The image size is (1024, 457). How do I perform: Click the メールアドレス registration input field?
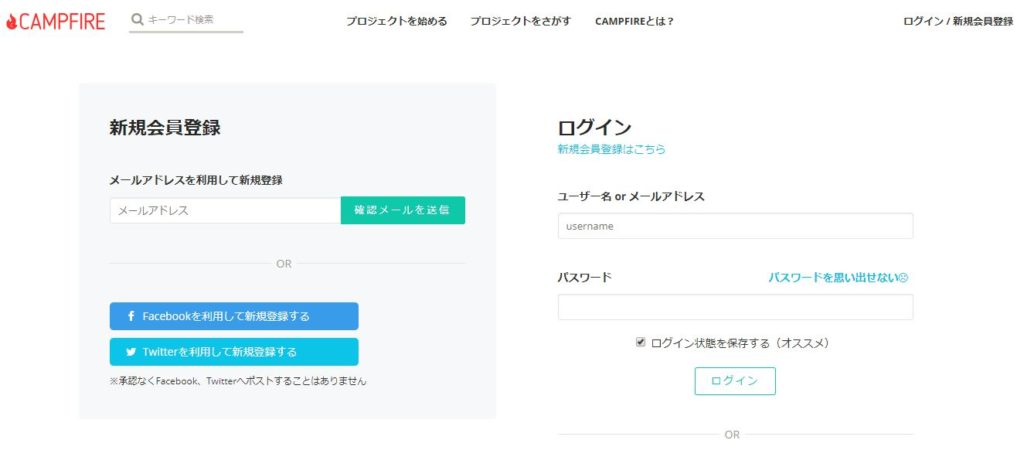coord(225,210)
